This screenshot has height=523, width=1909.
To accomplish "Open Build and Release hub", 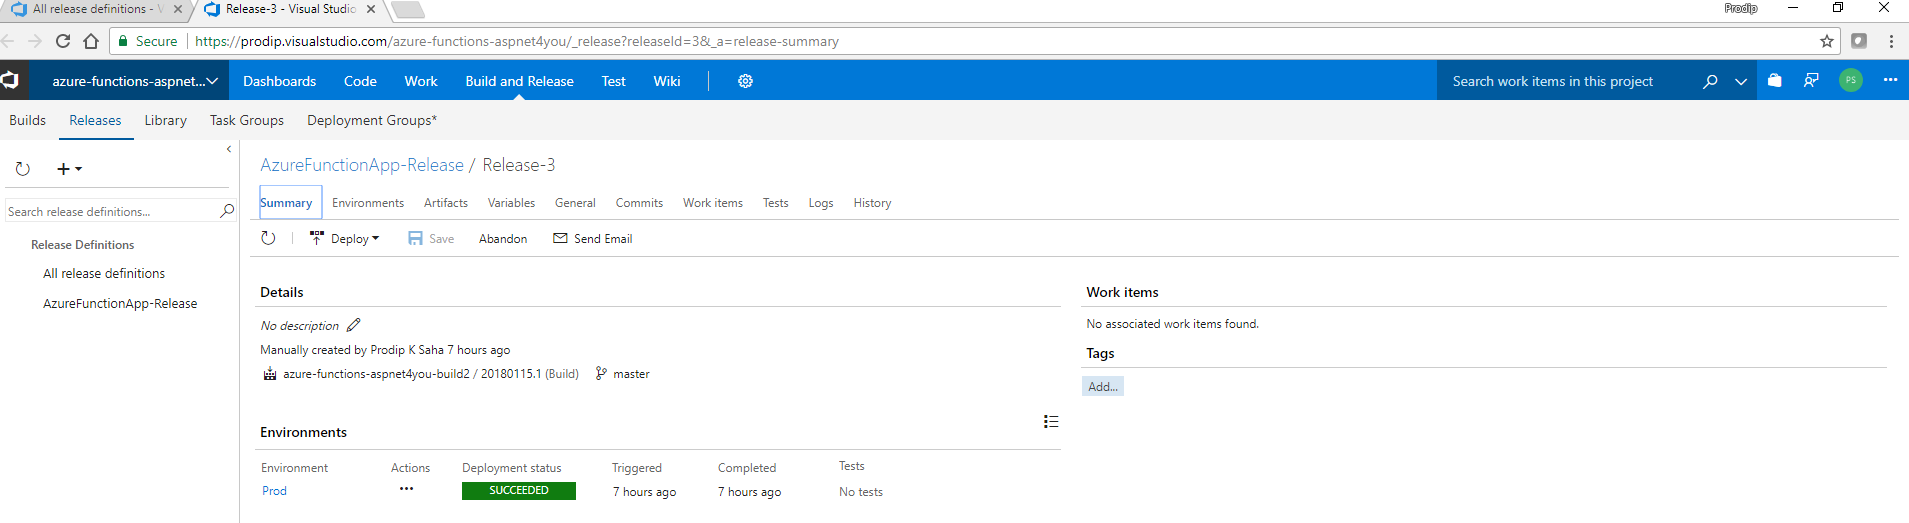I will point(519,81).
